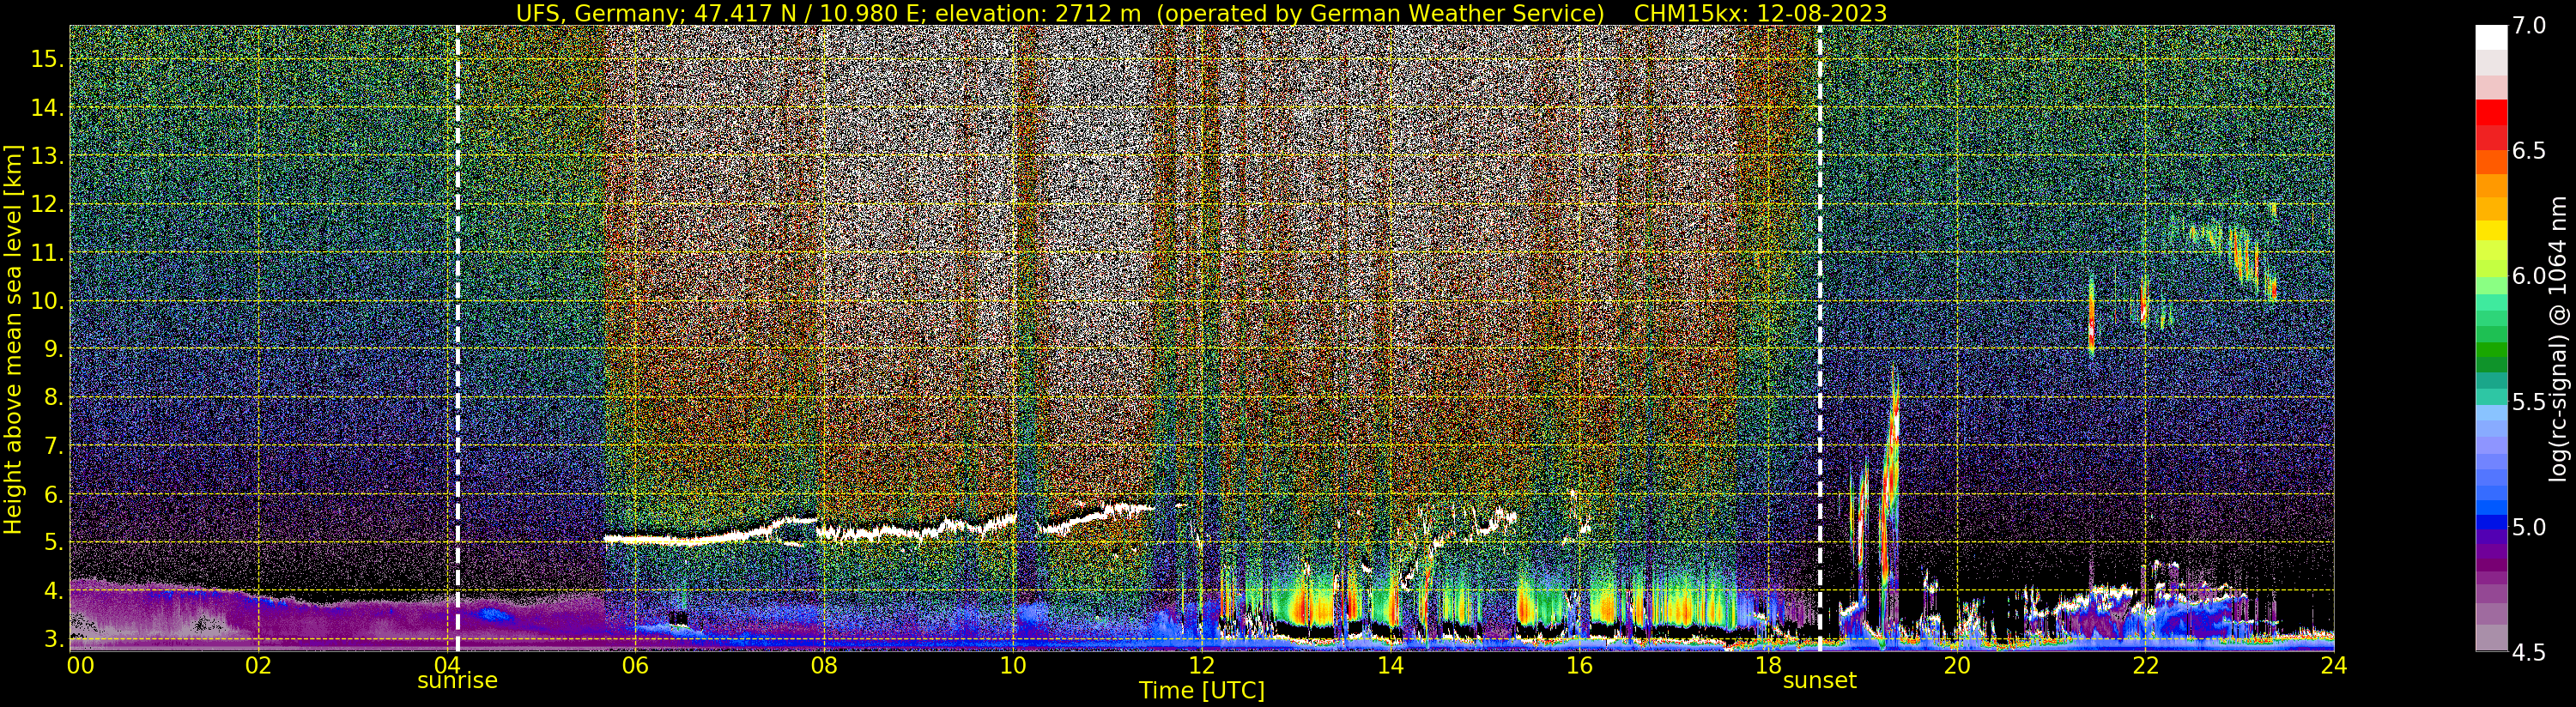This screenshot has width=2576, height=707.
Task: Click the 5.0 colorbar scale value
Action: (x=2529, y=527)
